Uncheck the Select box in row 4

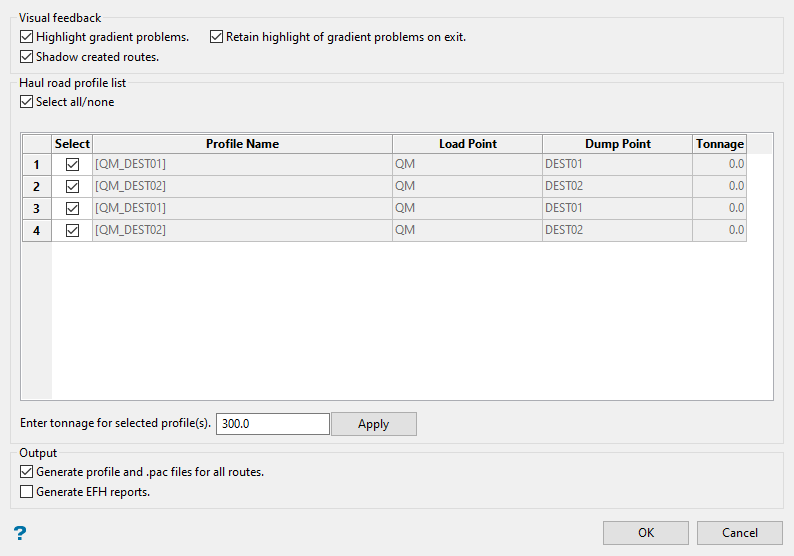[x=72, y=230]
